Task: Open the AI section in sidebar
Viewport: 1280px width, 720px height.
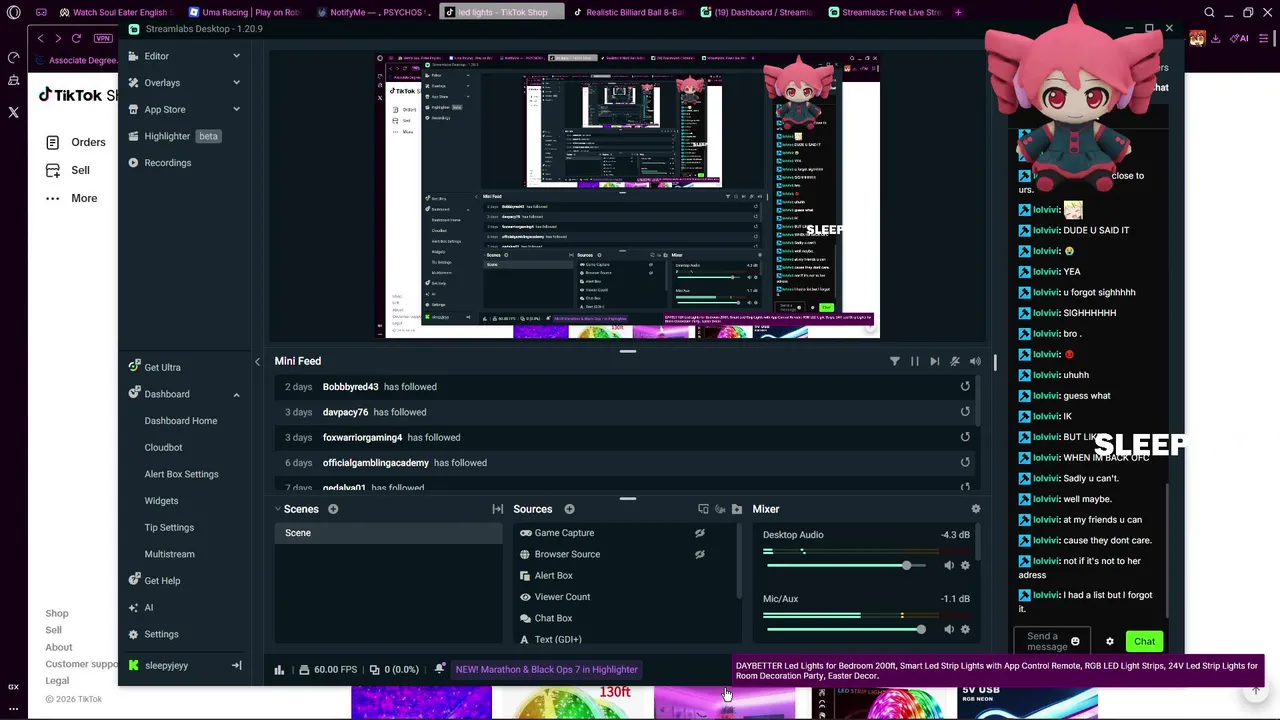Action: pyautogui.click(x=140, y=607)
